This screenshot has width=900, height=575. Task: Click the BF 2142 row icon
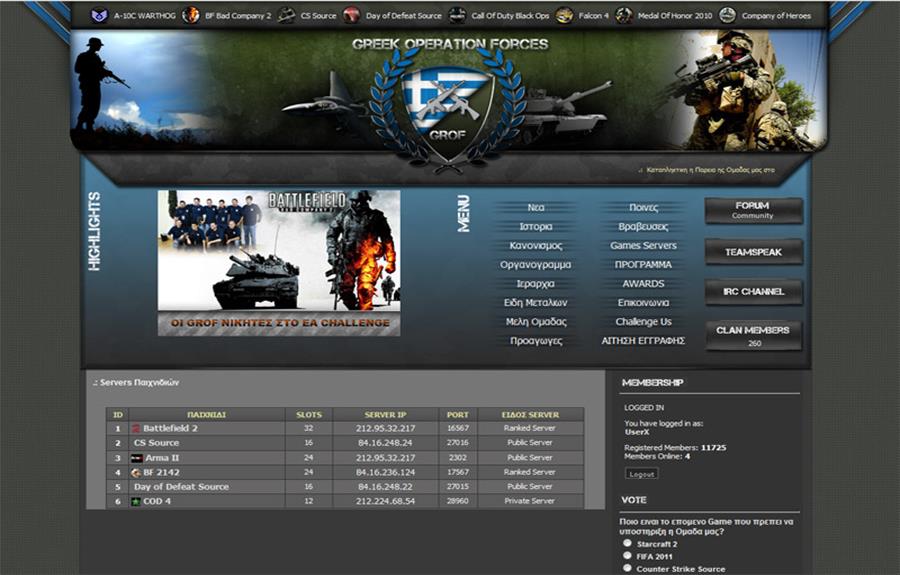pos(136,473)
